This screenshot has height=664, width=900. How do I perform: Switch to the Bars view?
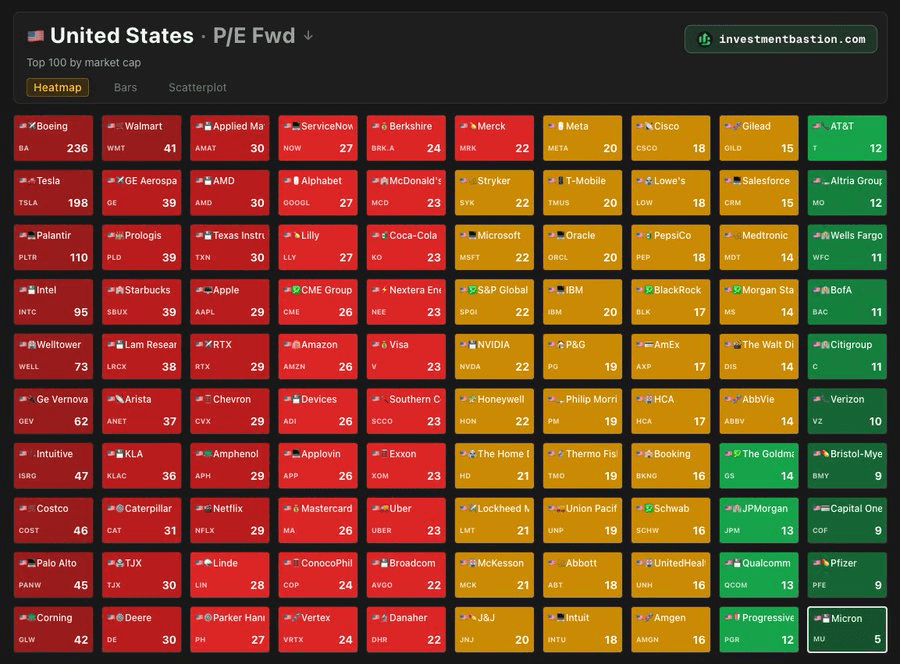tap(125, 87)
